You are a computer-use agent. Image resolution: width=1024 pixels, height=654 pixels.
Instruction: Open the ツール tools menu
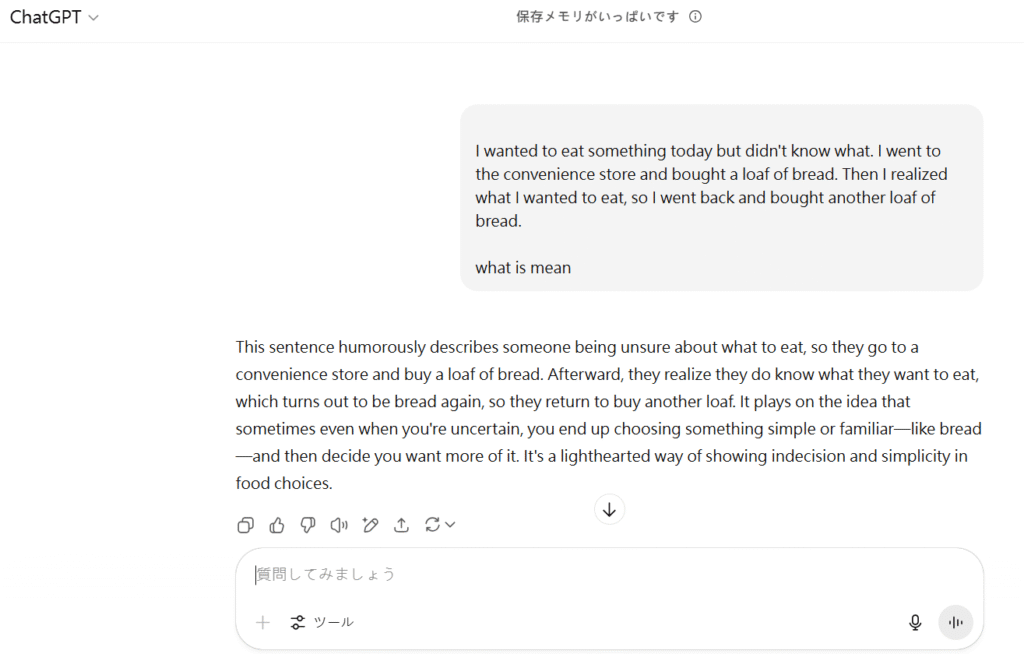click(322, 622)
